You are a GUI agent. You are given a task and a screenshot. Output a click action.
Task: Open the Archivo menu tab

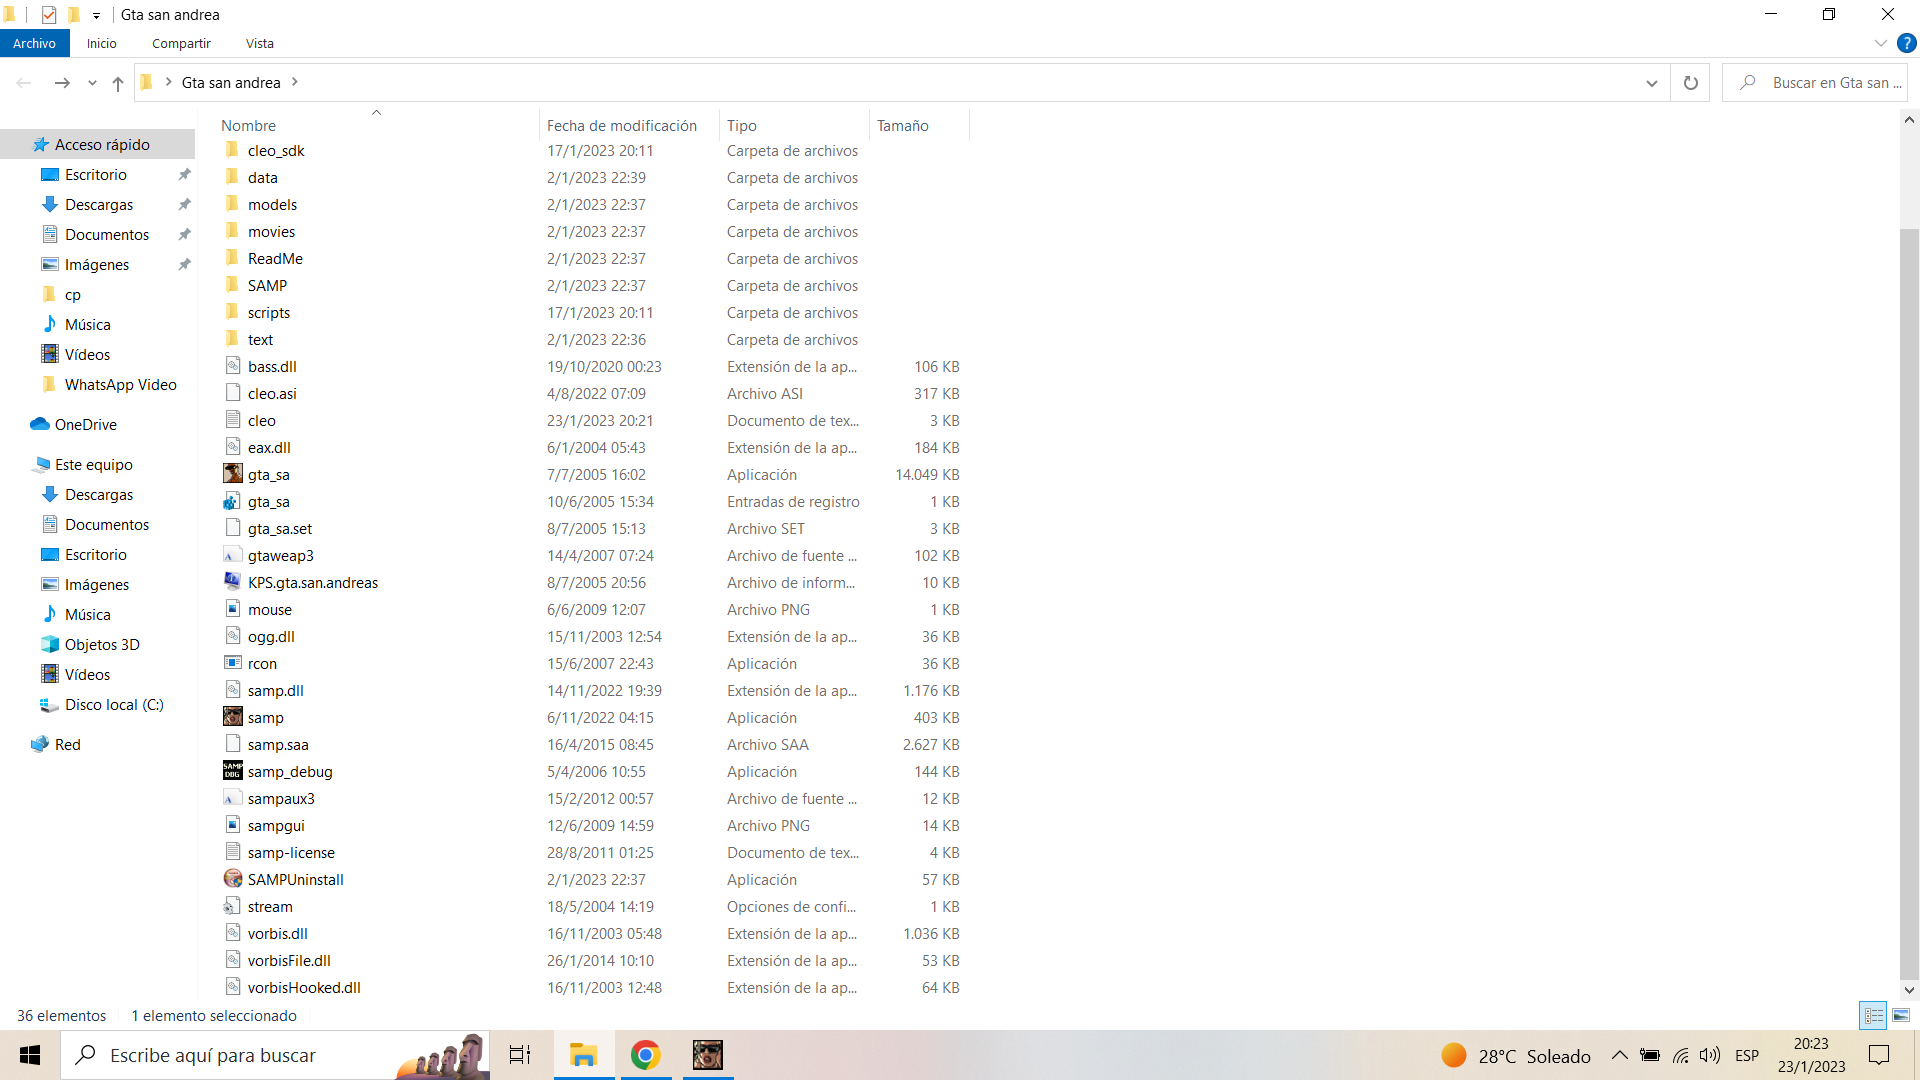coord(35,43)
